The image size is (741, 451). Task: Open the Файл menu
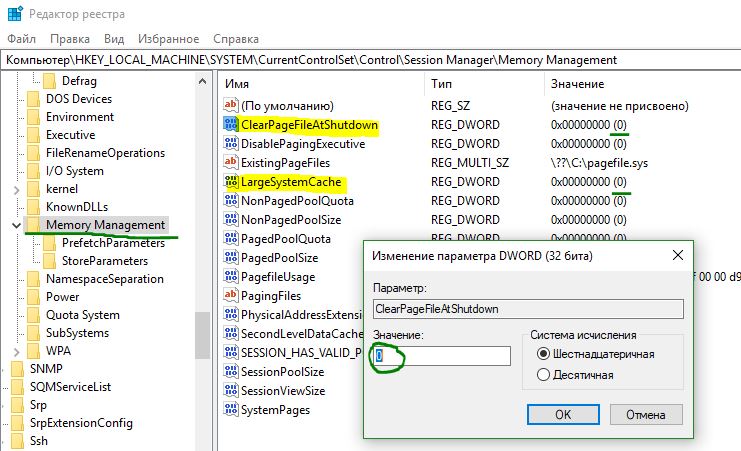21,39
